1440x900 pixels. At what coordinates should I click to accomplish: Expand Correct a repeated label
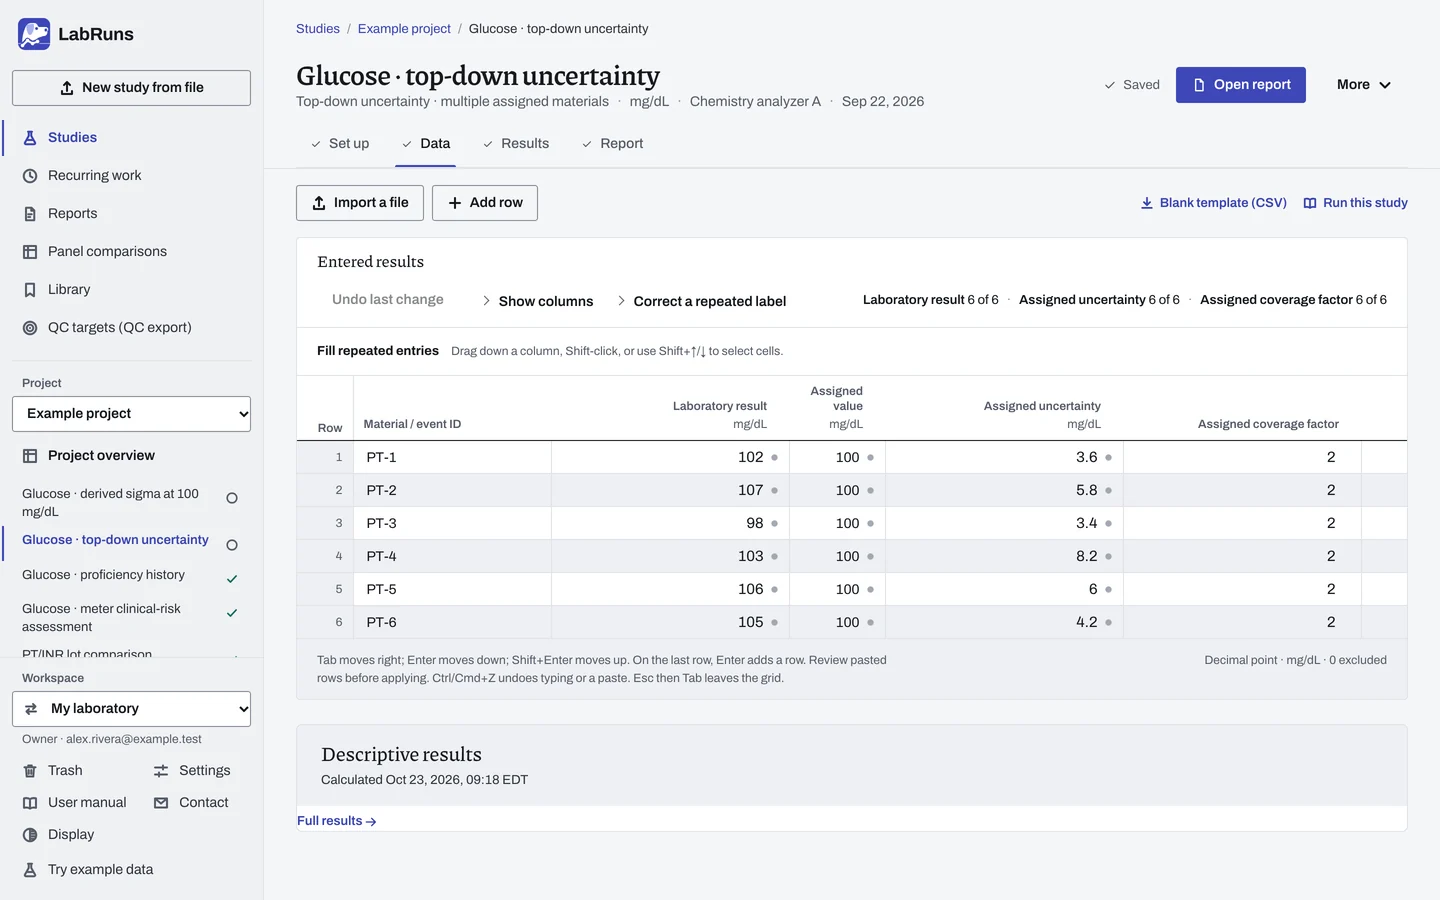pyautogui.click(x=701, y=301)
